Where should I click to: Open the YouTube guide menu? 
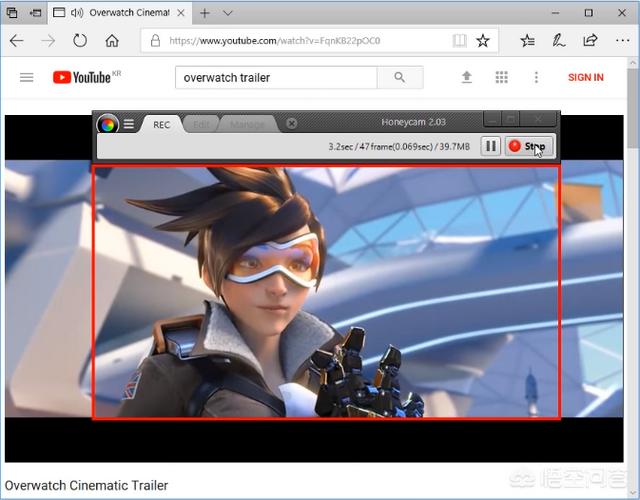pyautogui.click(x=27, y=77)
